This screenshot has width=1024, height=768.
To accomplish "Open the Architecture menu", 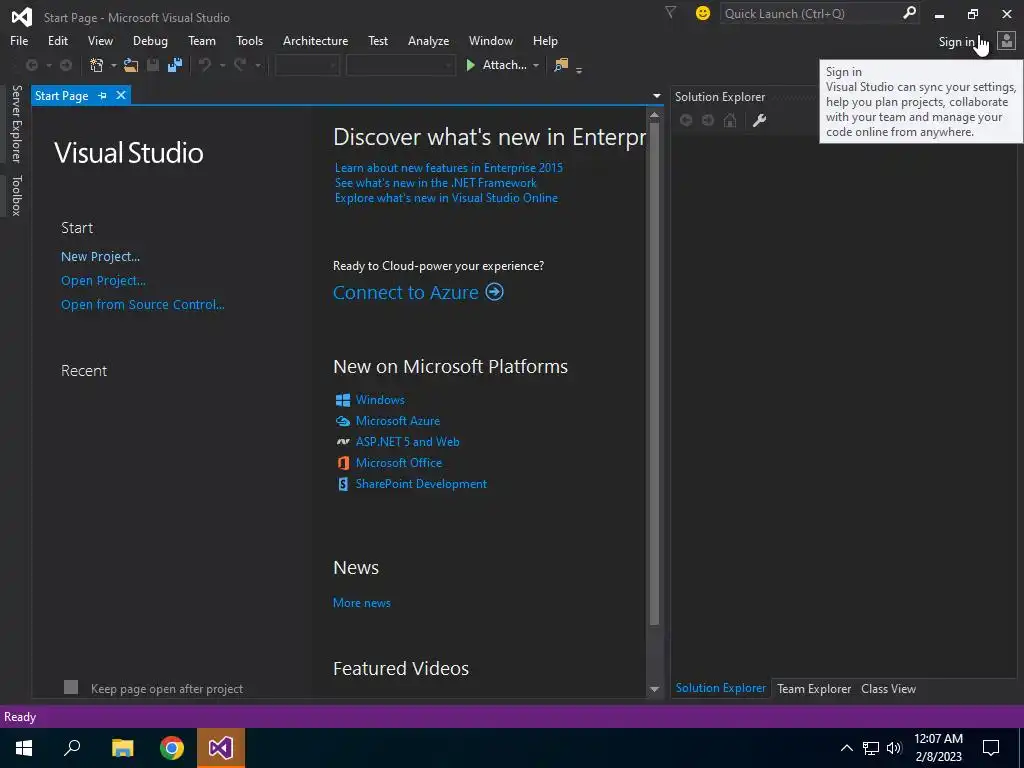I will click(x=315, y=40).
